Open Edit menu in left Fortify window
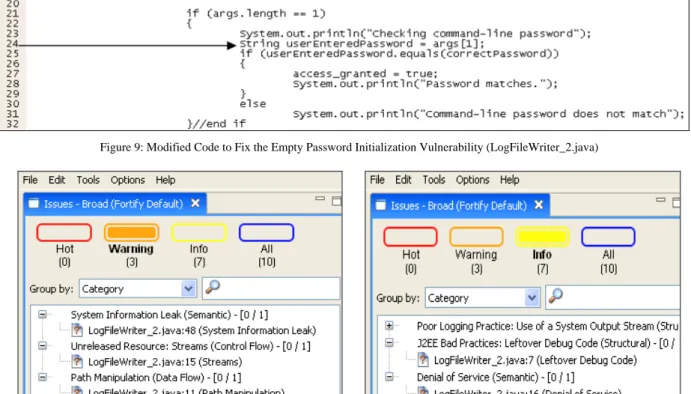Screen dimensions: 691x394 [56, 180]
